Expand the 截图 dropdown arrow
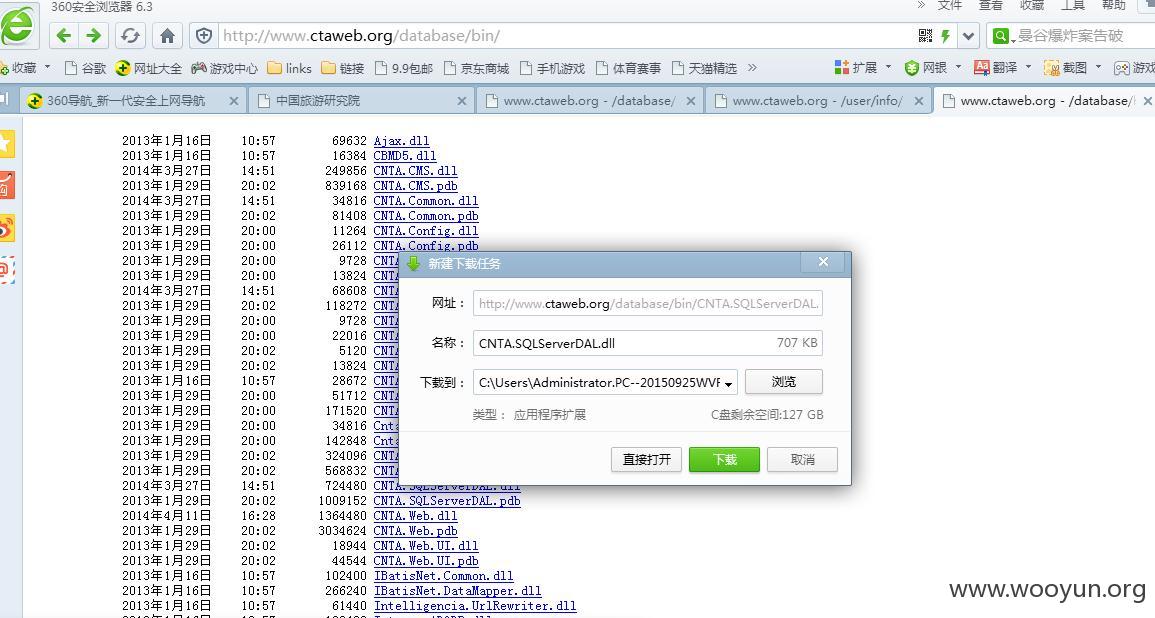Viewport: 1155px width, 618px height. [1098, 67]
